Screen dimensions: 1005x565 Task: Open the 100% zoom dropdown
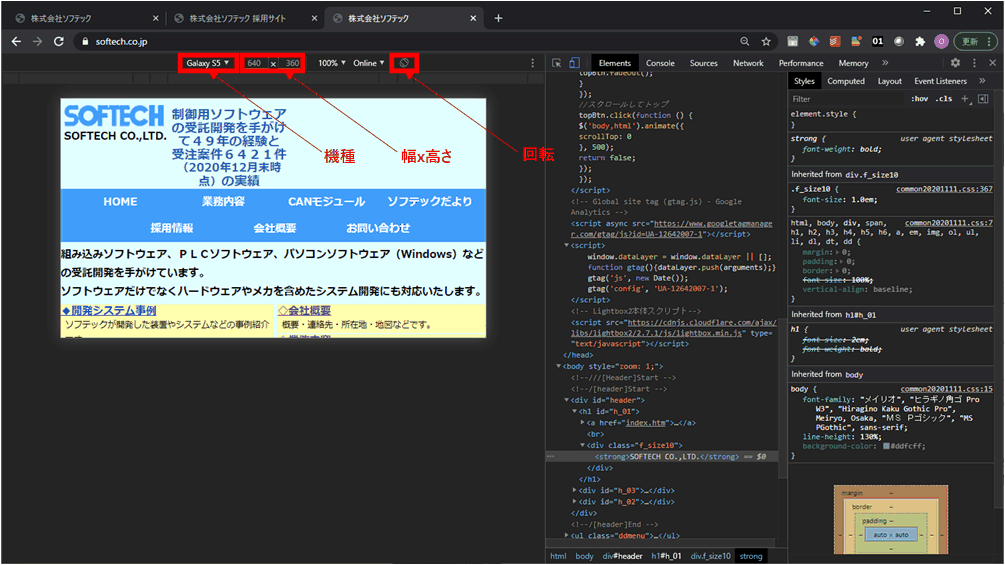point(331,63)
